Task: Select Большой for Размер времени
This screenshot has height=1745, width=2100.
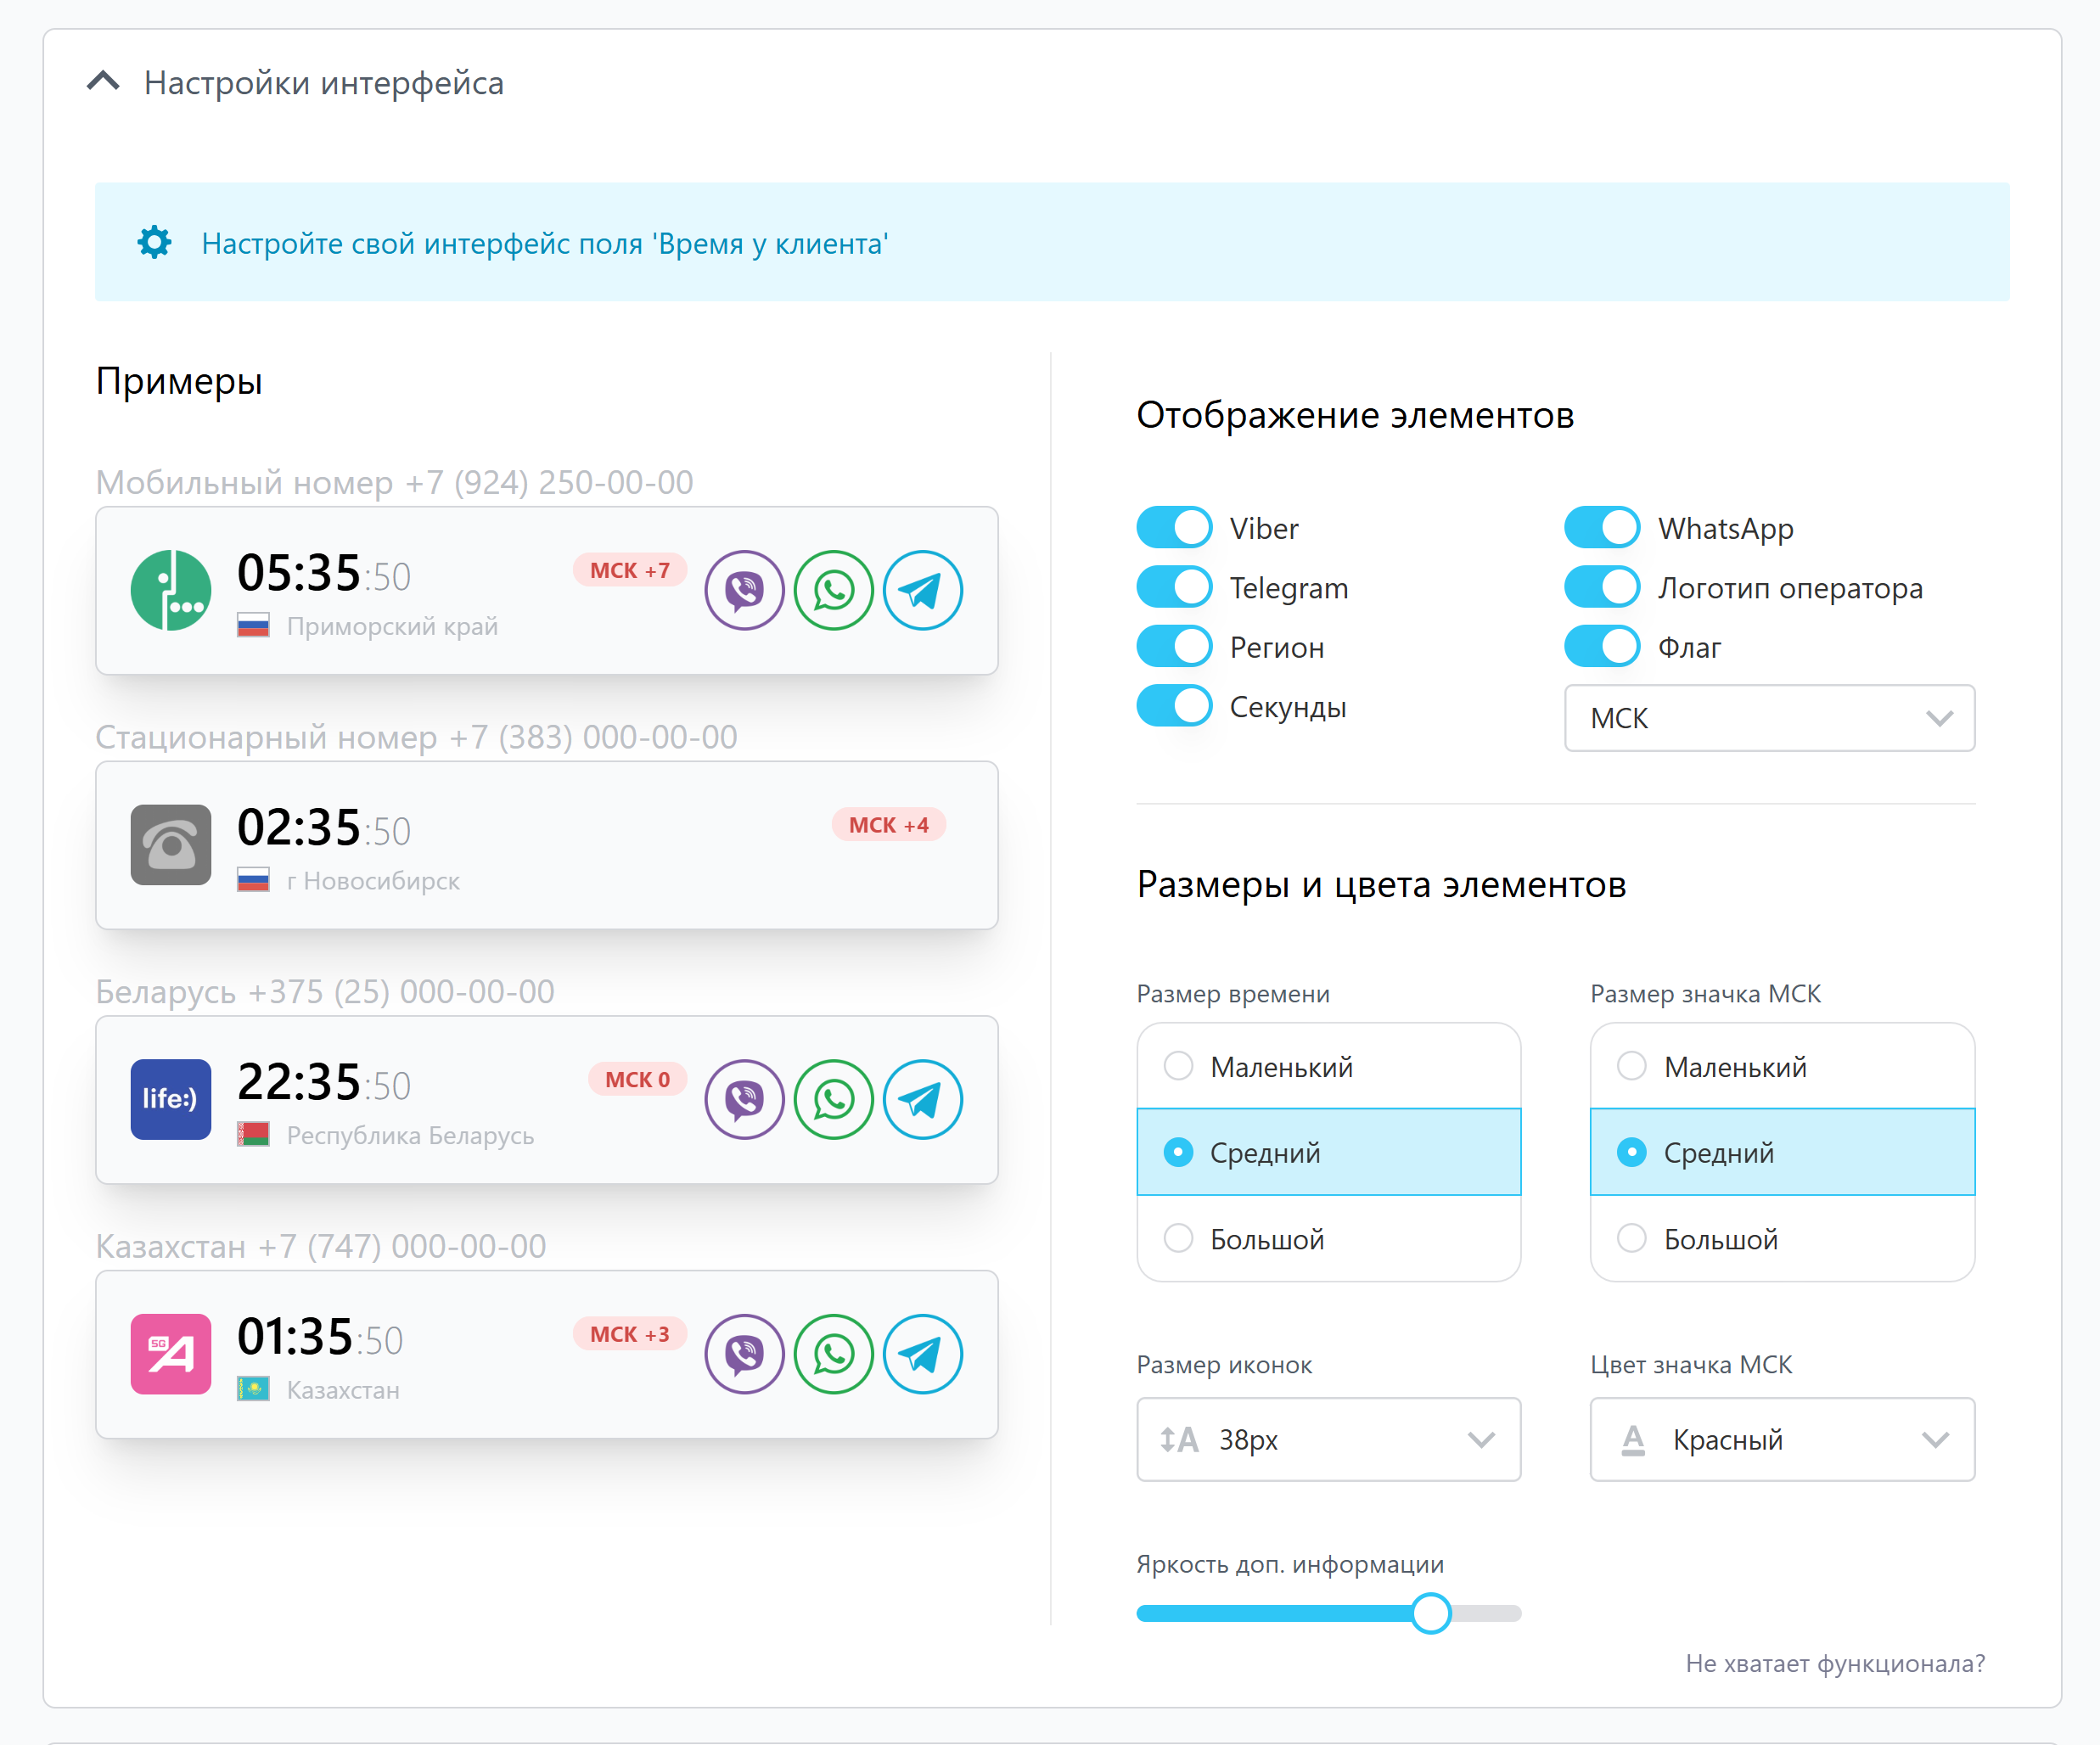Action: tap(1179, 1238)
